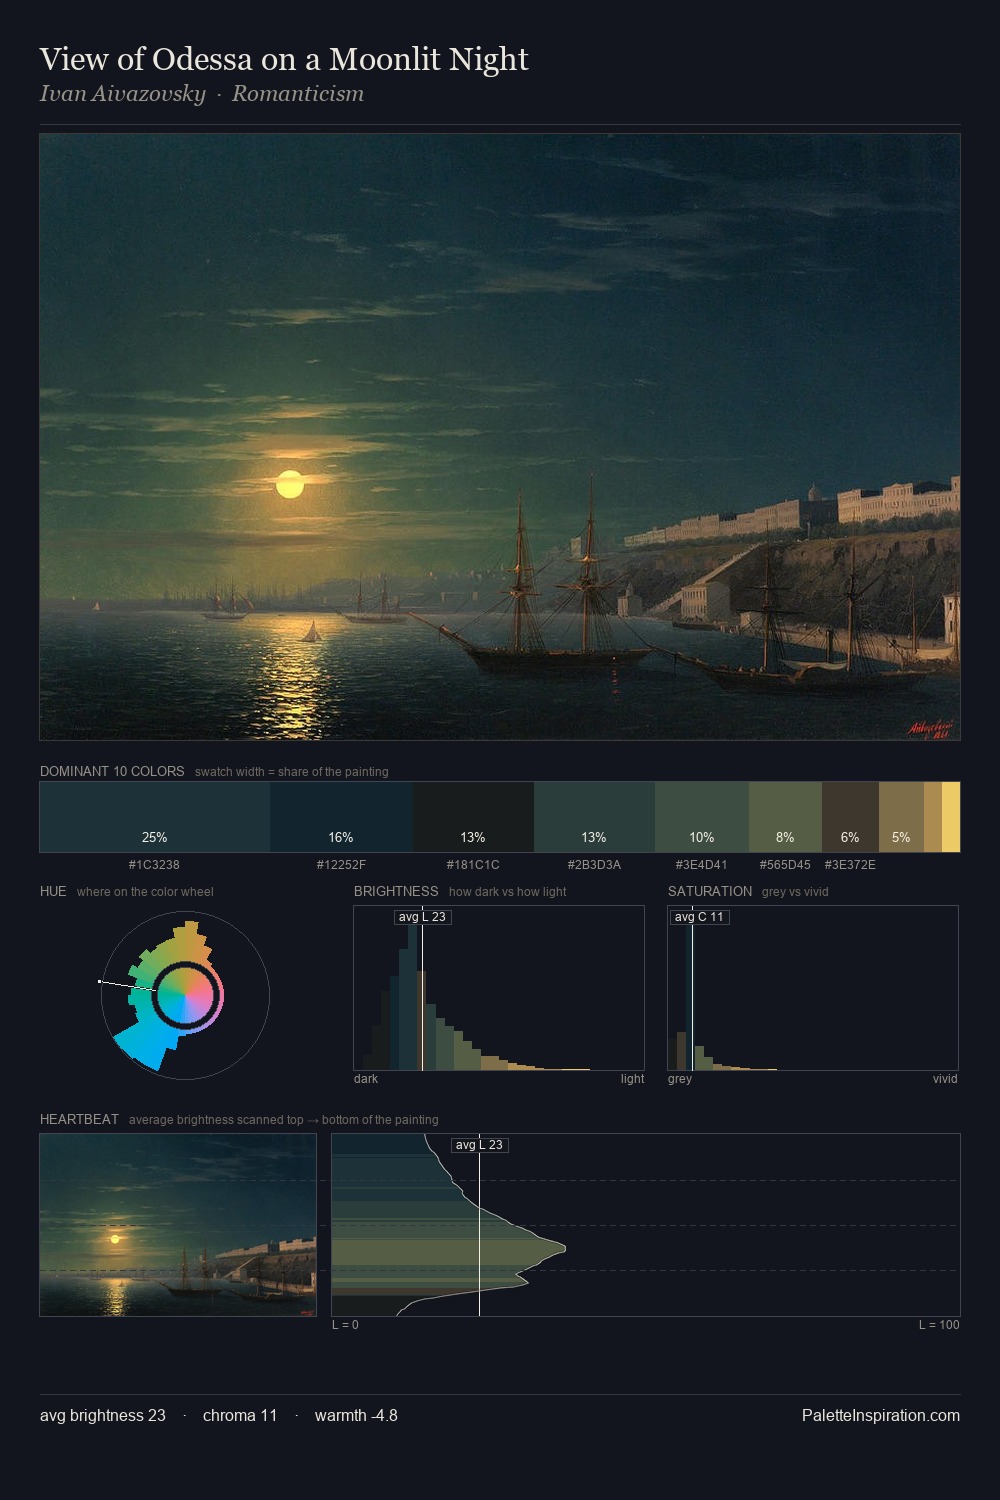The image size is (1000, 1500).
Task: Click the avg L 23 label in heartbeat chart
Action: point(479,1145)
